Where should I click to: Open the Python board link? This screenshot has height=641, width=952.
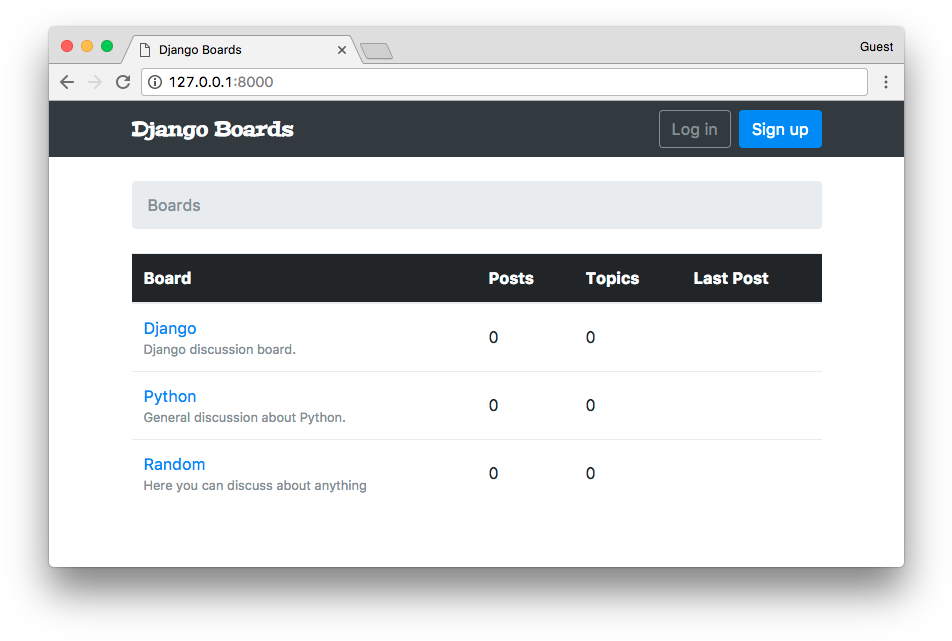(170, 396)
